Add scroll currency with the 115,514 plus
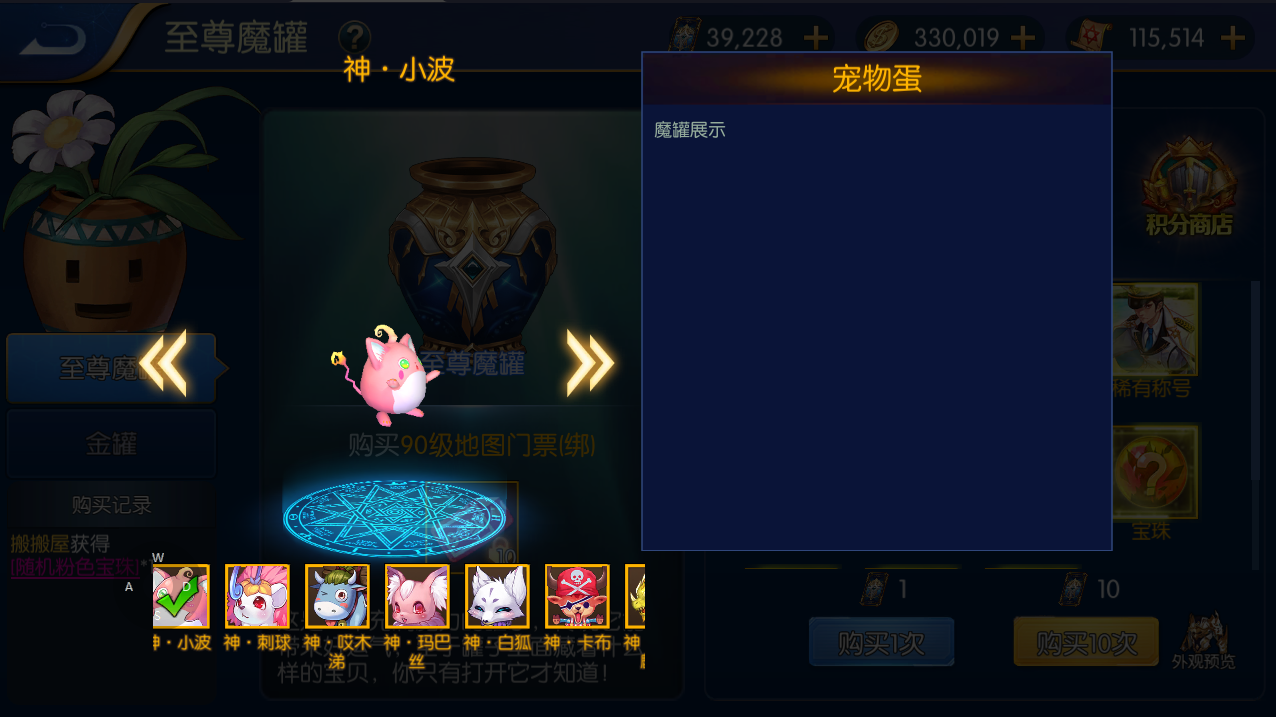 coord(1233,38)
